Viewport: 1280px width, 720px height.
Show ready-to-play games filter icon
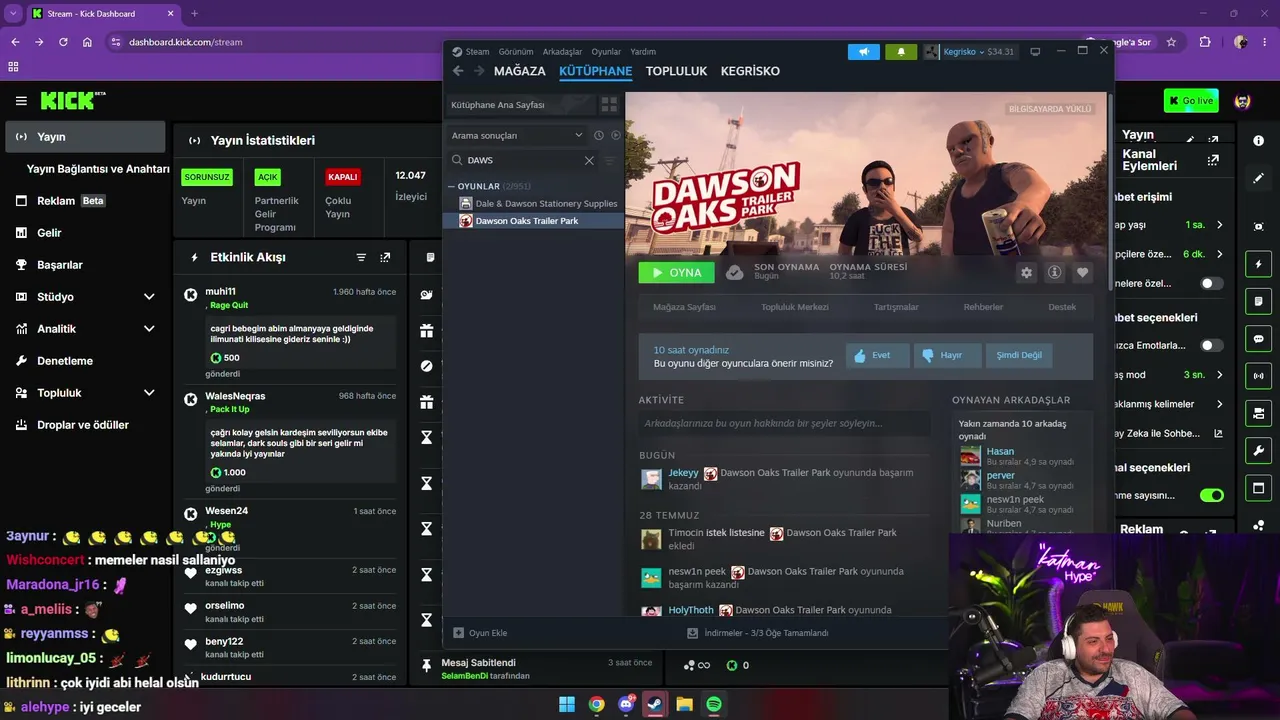point(616,135)
